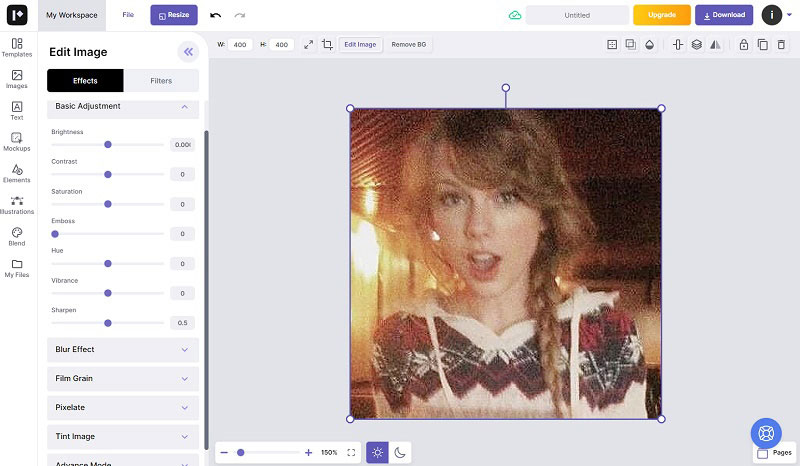Click the Contrast slider handle

(x=108, y=175)
